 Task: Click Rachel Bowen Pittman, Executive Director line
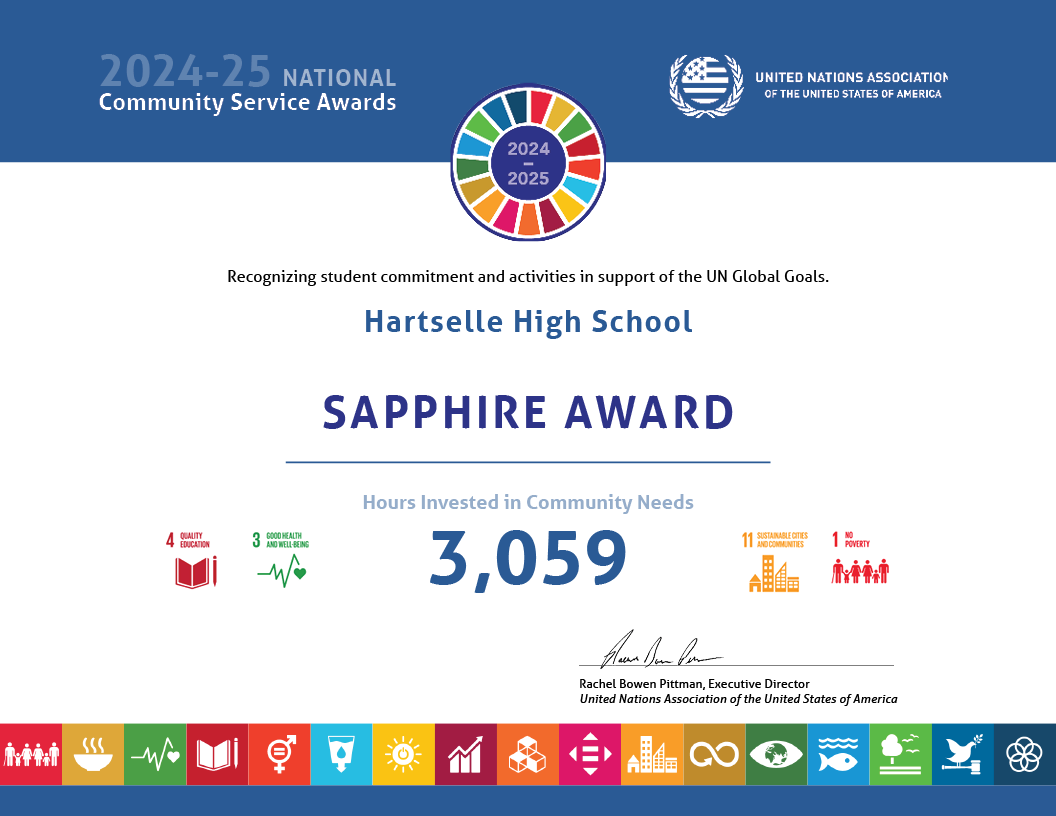tap(694, 683)
